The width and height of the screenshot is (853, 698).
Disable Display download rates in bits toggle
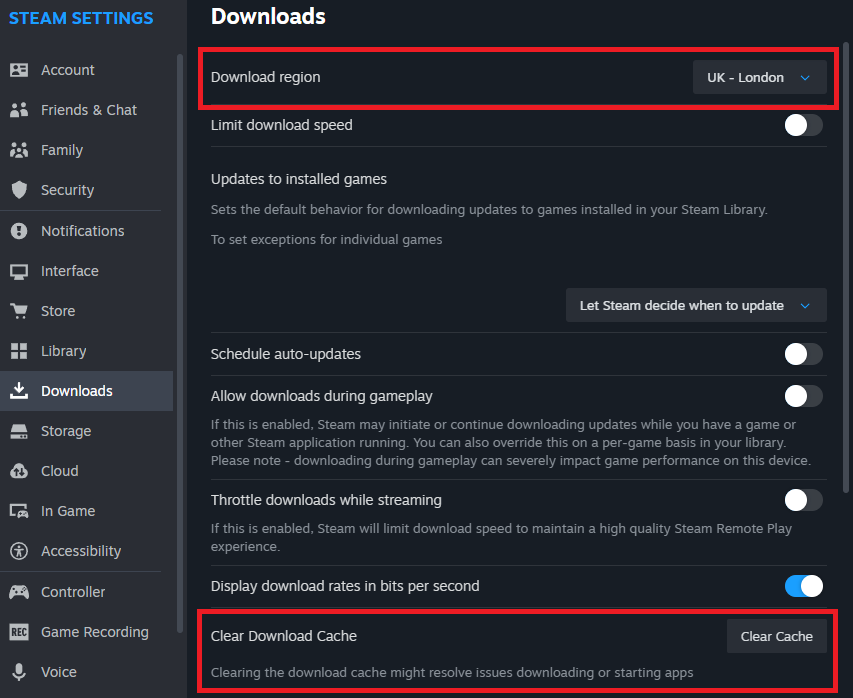(803, 586)
